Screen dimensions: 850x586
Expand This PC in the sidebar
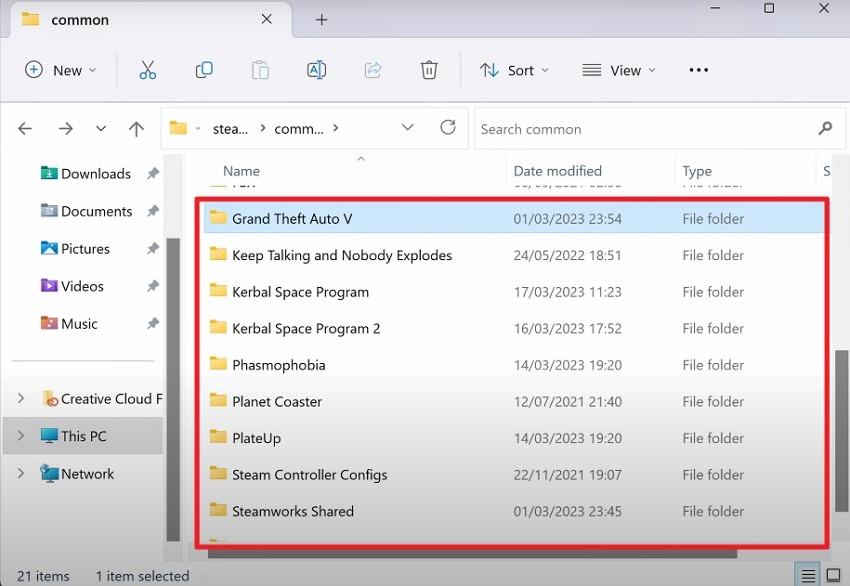point(22,436)
